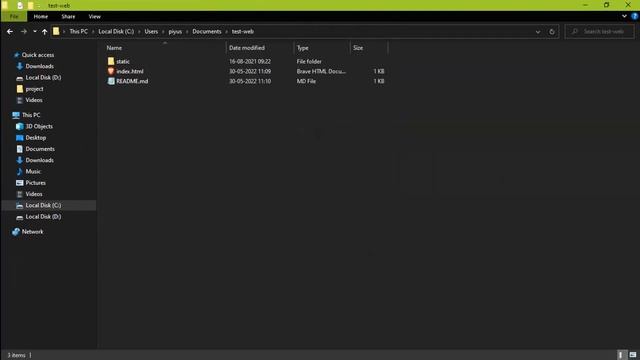Open Music under This PC

pyautogui.click(x=33, y=171)
